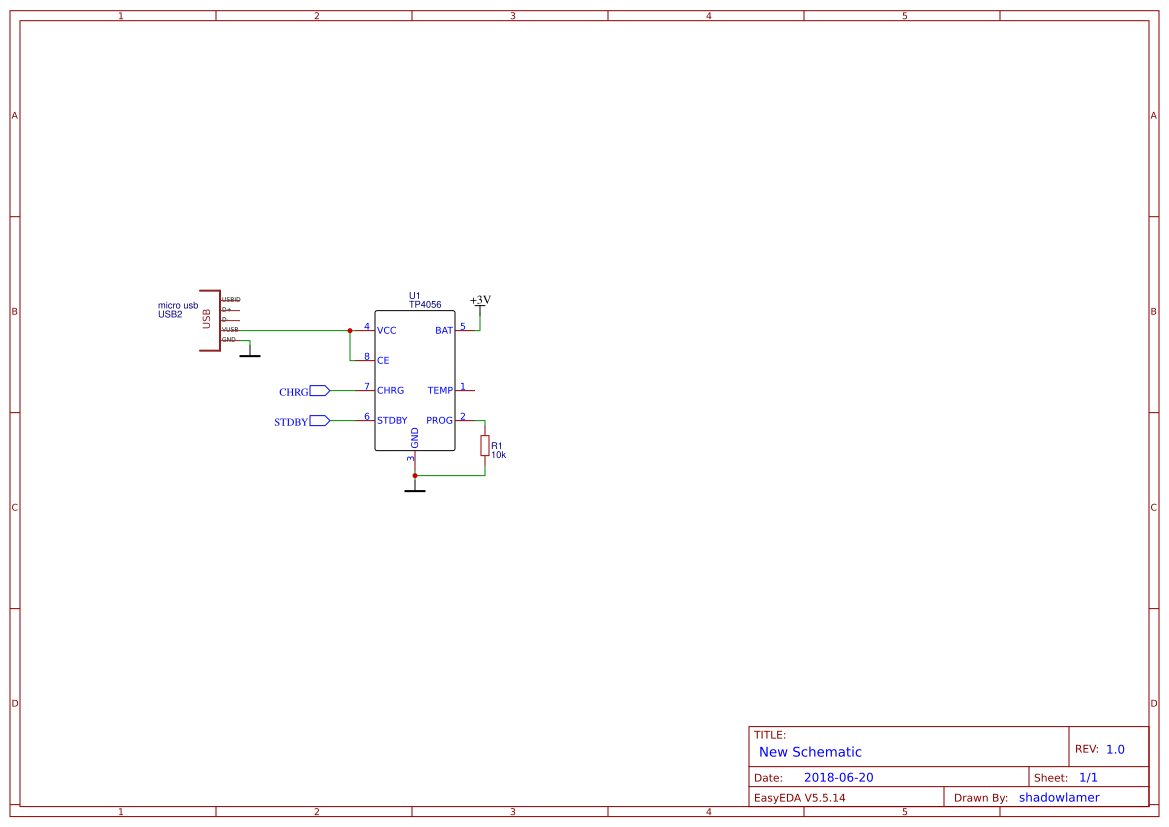
Task: Click the ground symbol under the USB connector
Action: click(250, 353)
